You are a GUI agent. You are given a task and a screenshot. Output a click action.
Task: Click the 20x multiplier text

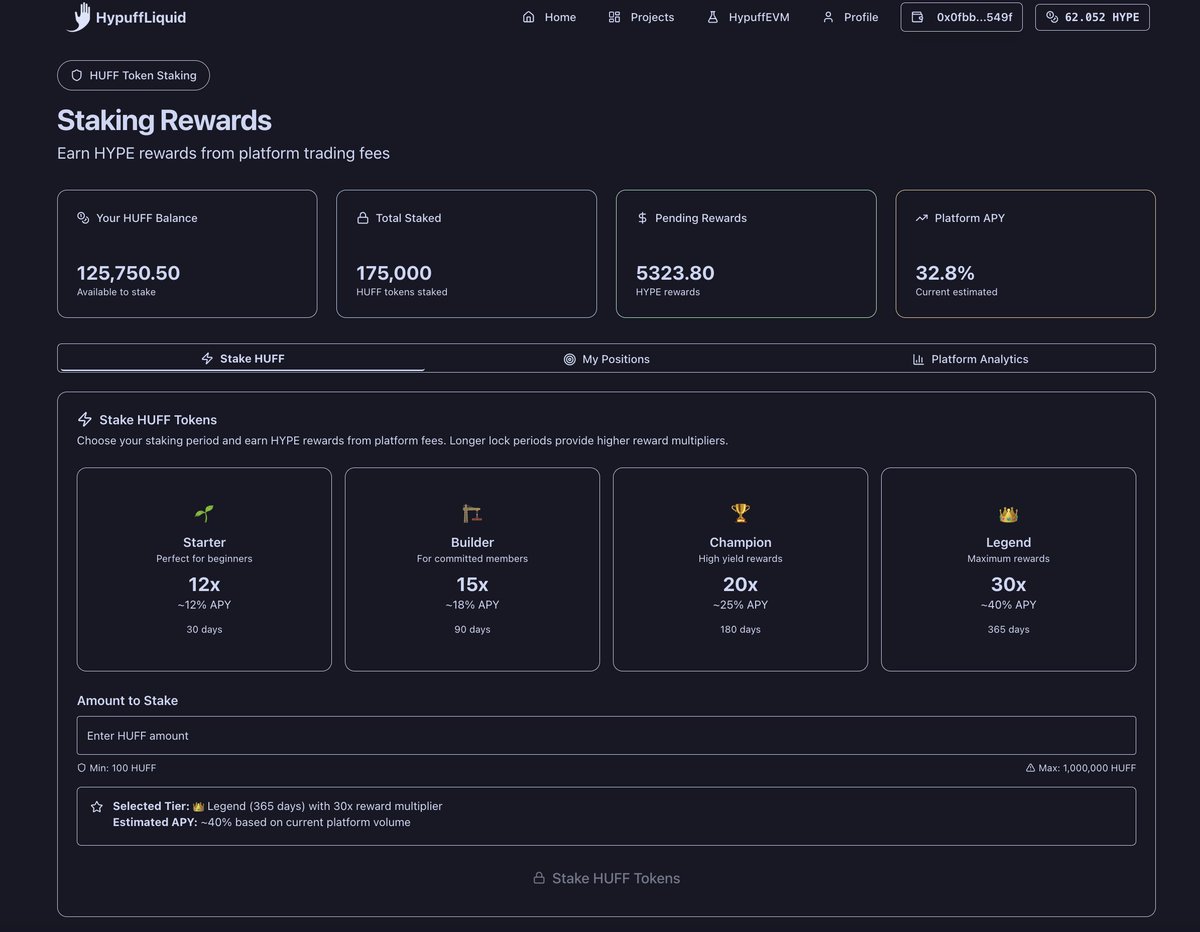click(740, 584)
